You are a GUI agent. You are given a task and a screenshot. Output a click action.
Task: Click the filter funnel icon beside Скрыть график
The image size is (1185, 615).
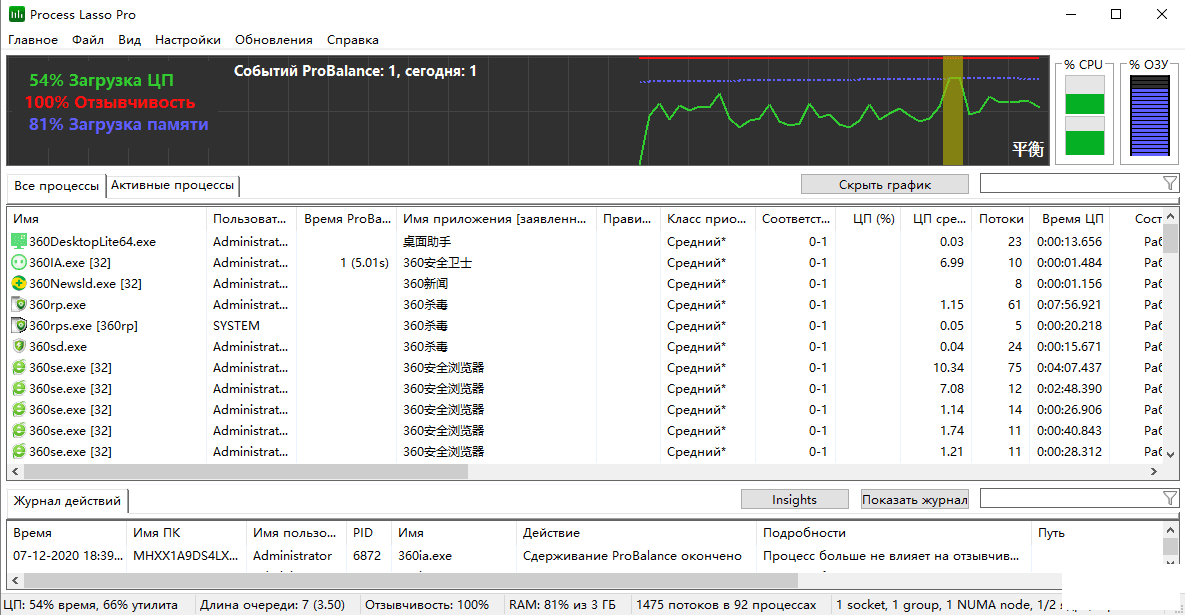click(x=1169, y=184)
